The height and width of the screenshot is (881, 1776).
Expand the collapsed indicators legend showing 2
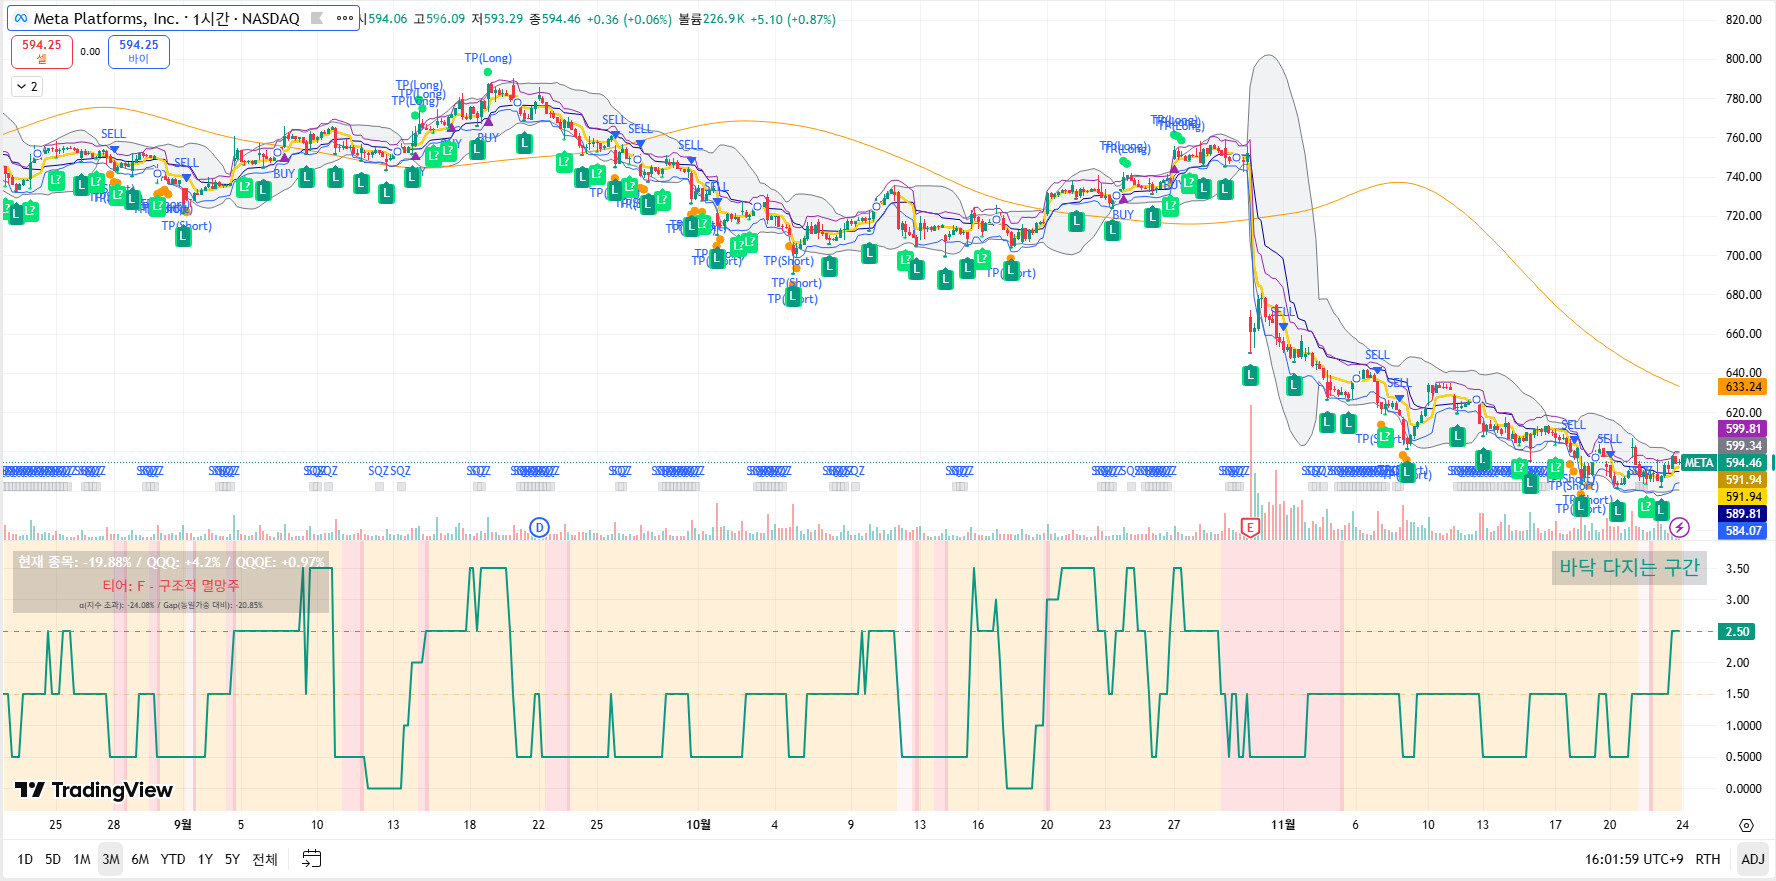point(27,87)
